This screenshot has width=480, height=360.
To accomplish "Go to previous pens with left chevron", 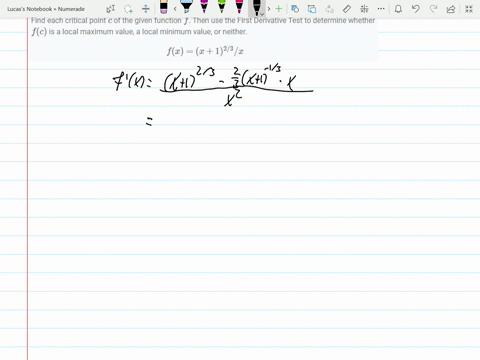I will [x=175, y=9].
